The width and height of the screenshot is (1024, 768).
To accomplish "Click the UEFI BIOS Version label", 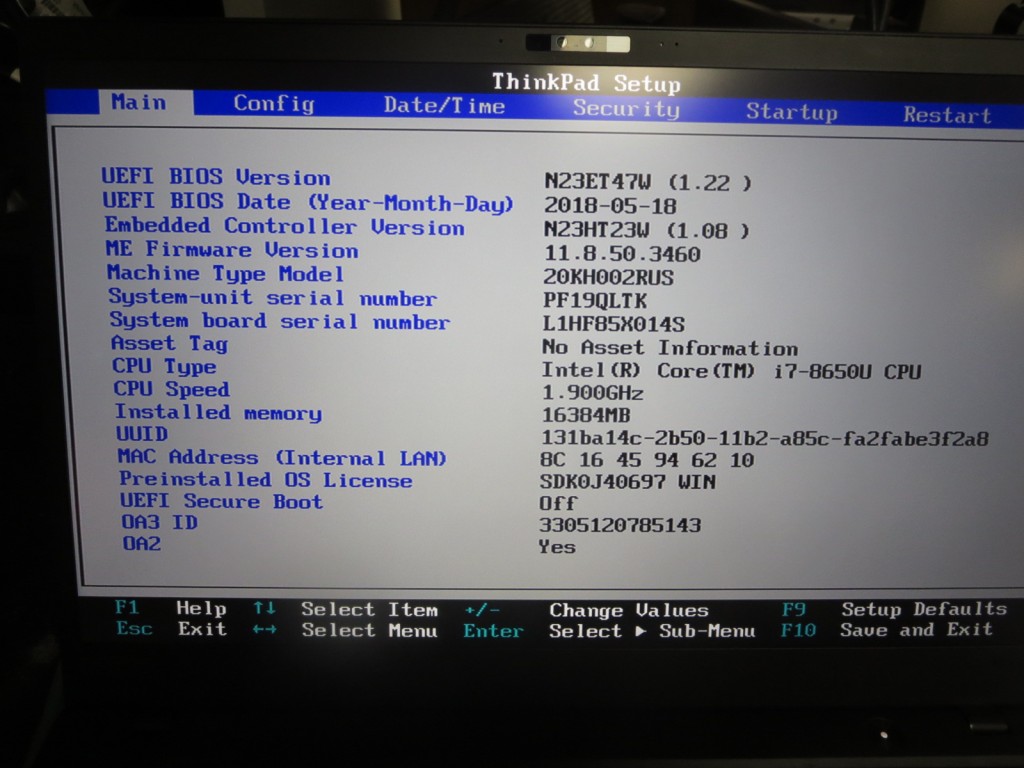I will tap(216, 177).
